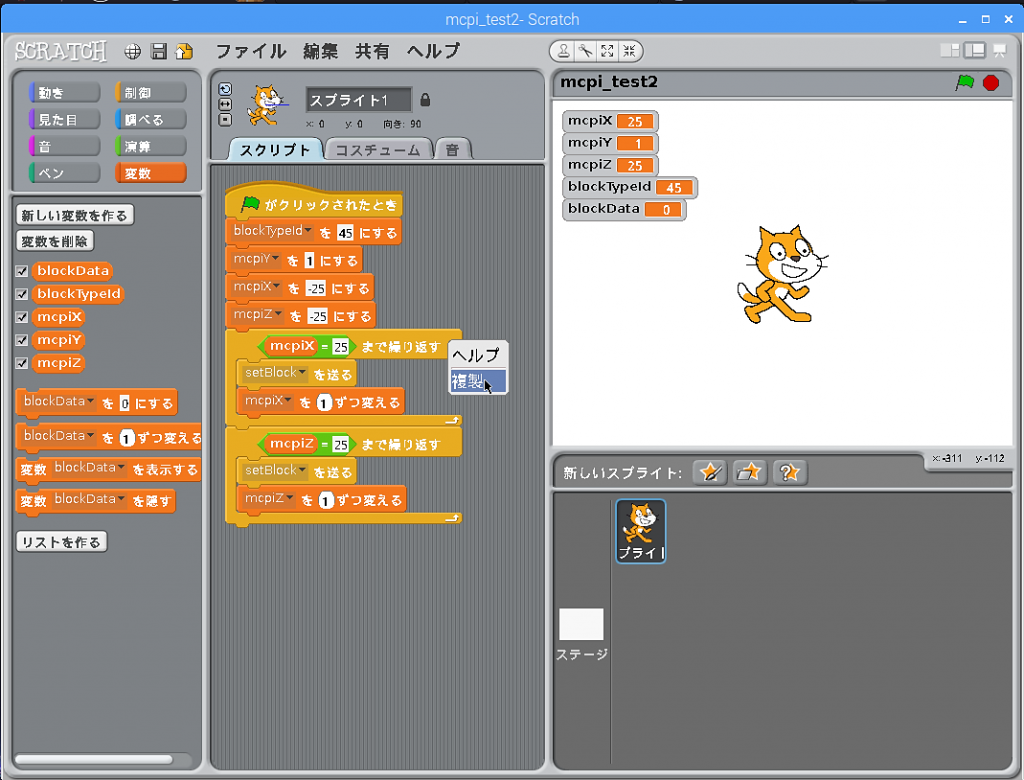Select the 動き block category
1024x780 pixels.
tap(65, 93)
